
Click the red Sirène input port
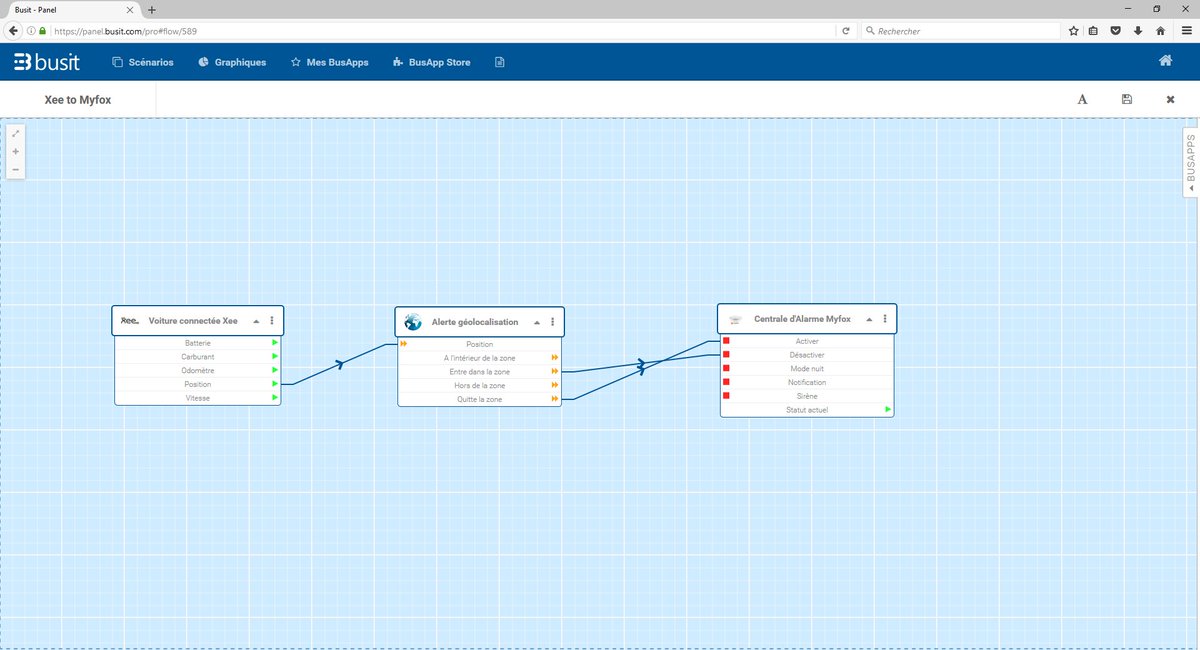[x=726, y=396]
